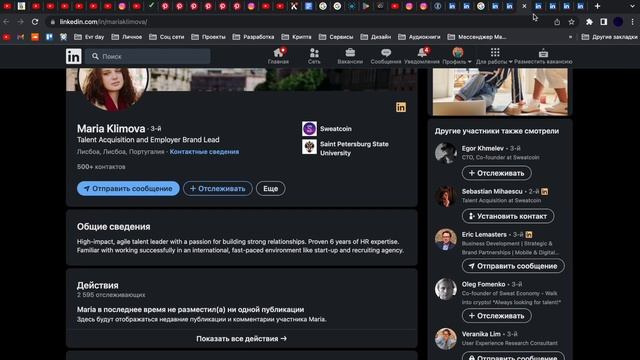Open the Chrome extensions puzzle icon
The width and height of the screenshot is (640, 360).
[x=589, y=22]
